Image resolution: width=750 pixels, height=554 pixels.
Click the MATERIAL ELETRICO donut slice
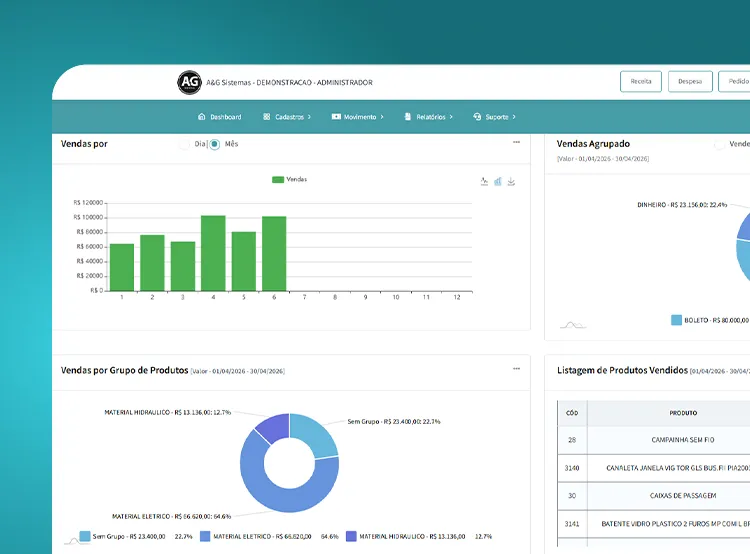tap(279, 499)
